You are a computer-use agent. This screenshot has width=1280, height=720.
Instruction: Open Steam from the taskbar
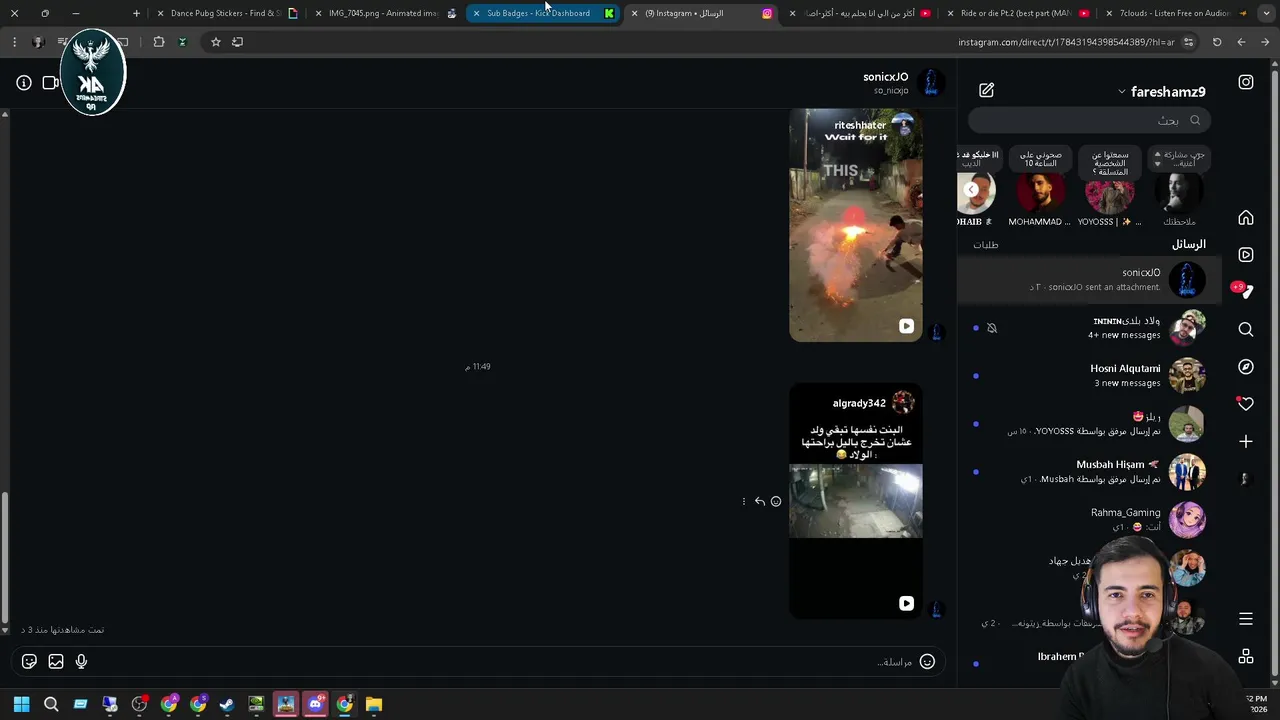[227, 704]
